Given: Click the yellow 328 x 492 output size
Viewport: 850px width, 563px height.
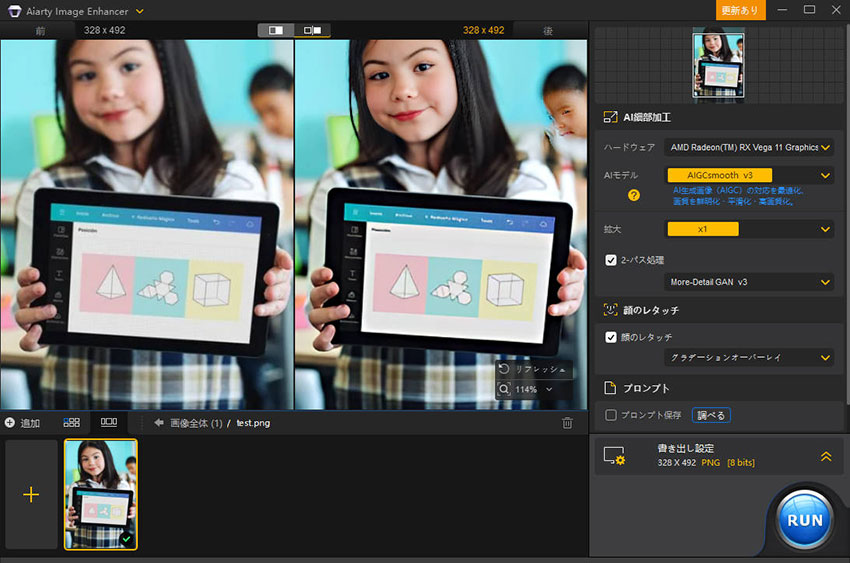Looking at the screenshot, I should pos(484,30).
